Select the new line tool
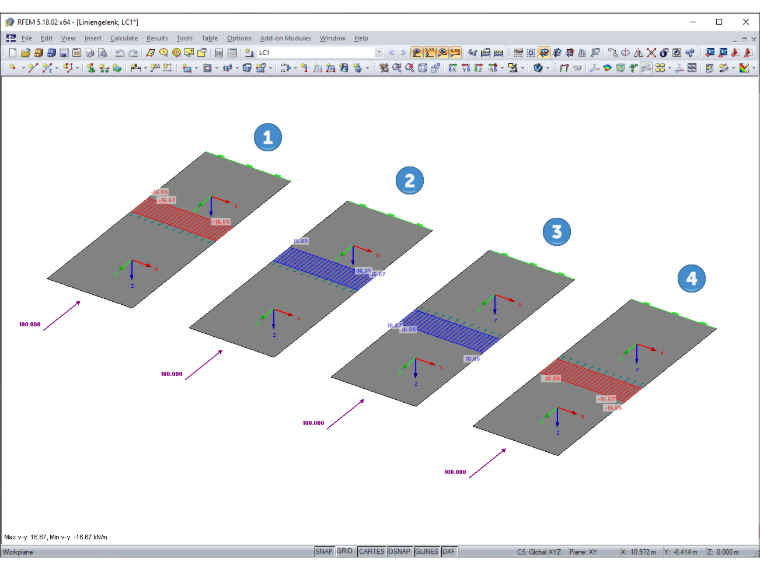Image resolution: width=760 pixels, height=570 pixels. (x=32, y=68)
